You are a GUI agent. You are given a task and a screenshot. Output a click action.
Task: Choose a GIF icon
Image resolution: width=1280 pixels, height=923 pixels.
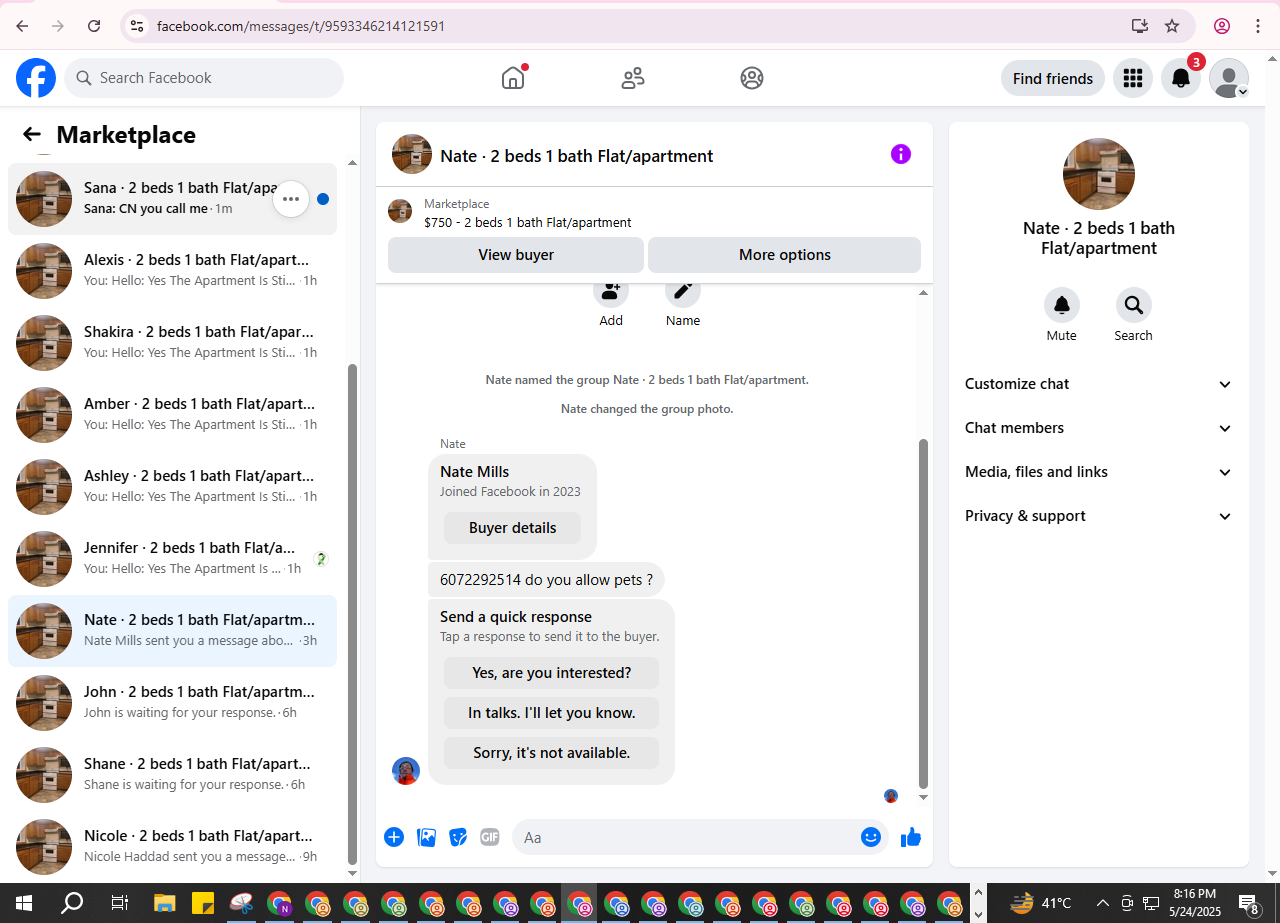[x=489, y=837]
